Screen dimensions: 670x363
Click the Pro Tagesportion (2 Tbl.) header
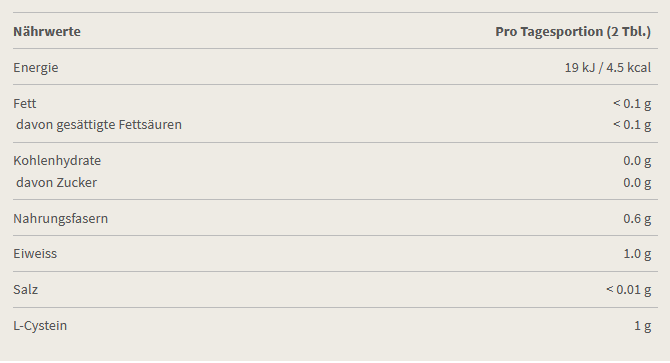point(573,32)
